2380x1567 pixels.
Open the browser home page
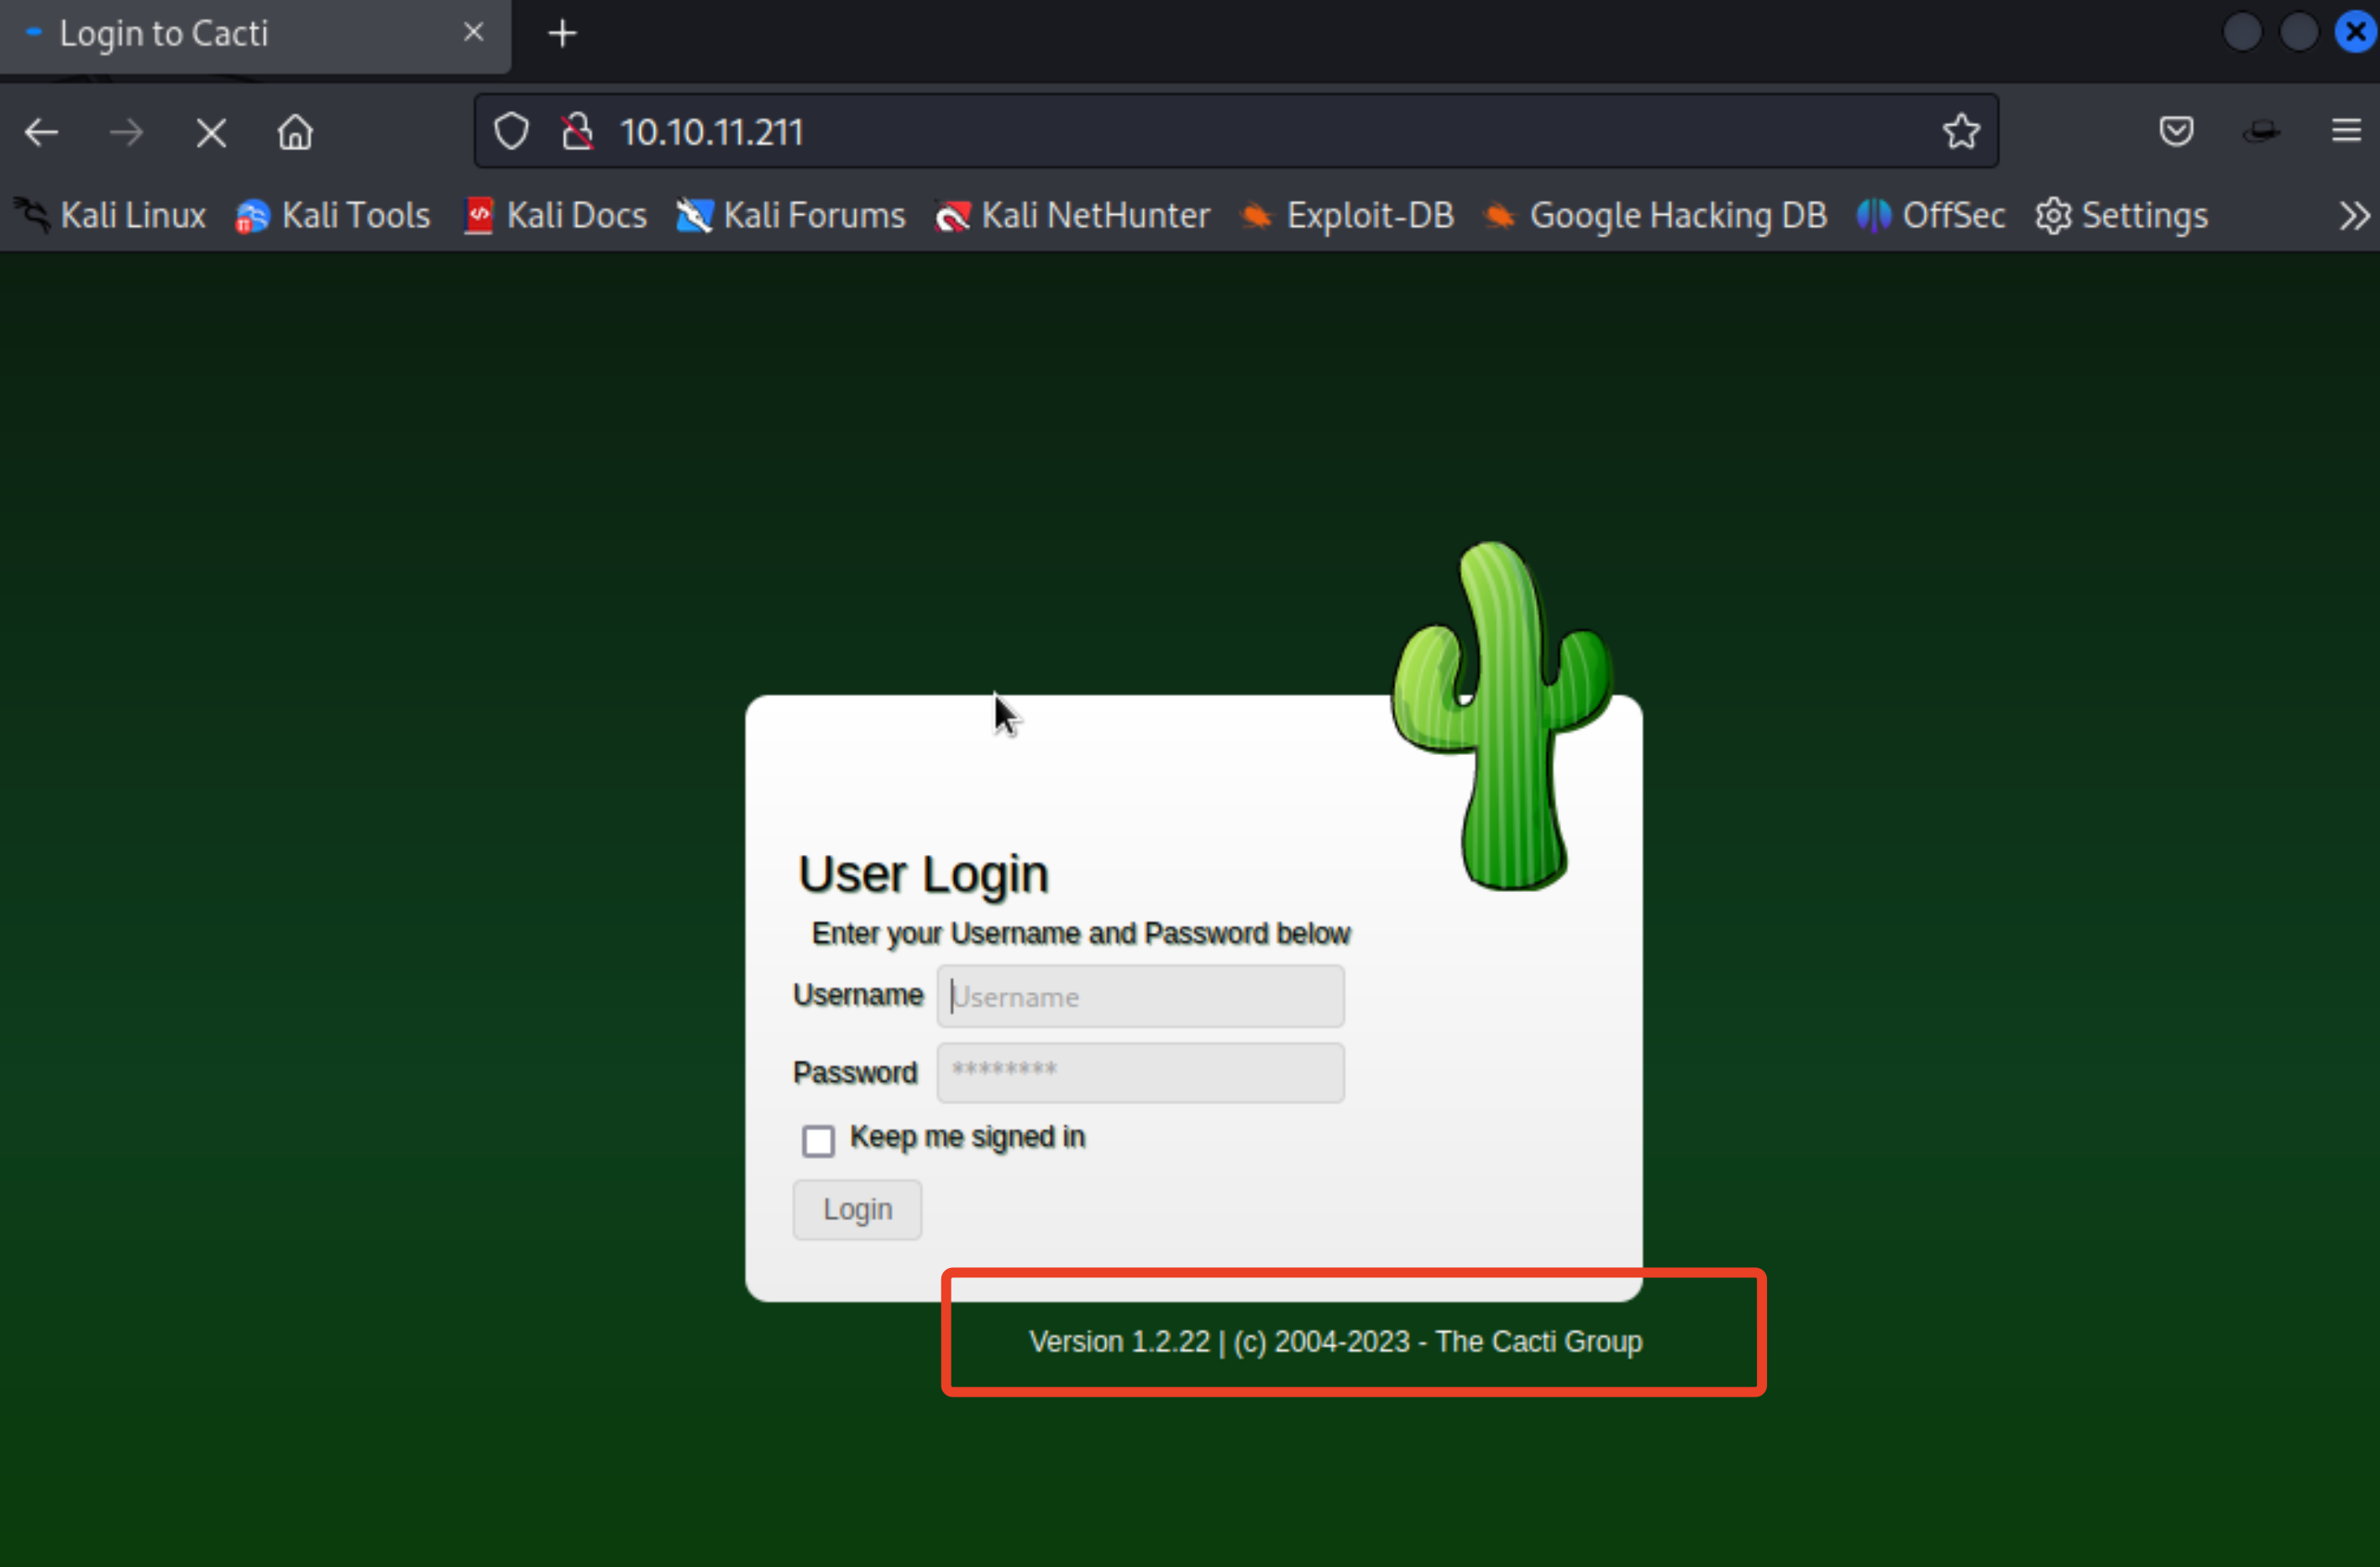tap(295, 131)
